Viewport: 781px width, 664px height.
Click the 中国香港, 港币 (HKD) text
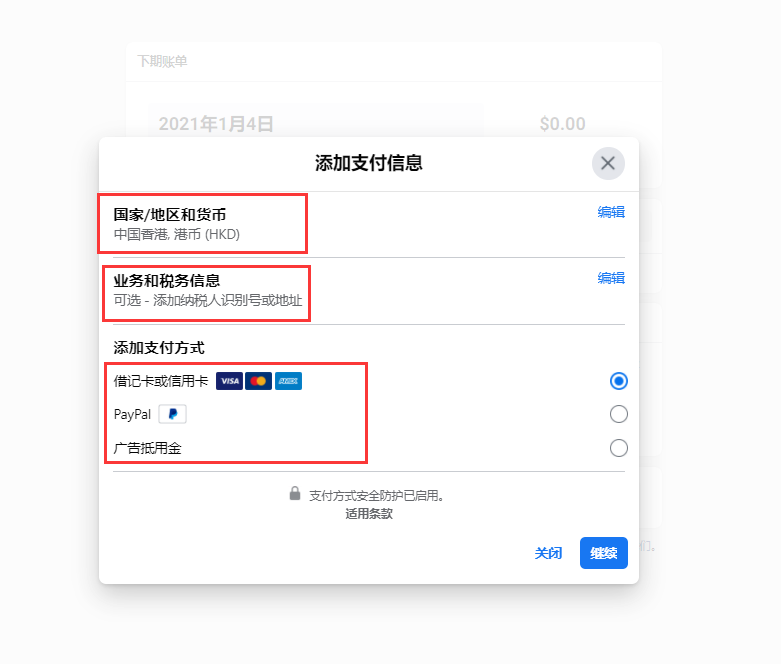pyautogui.click(x=177, y=234)
